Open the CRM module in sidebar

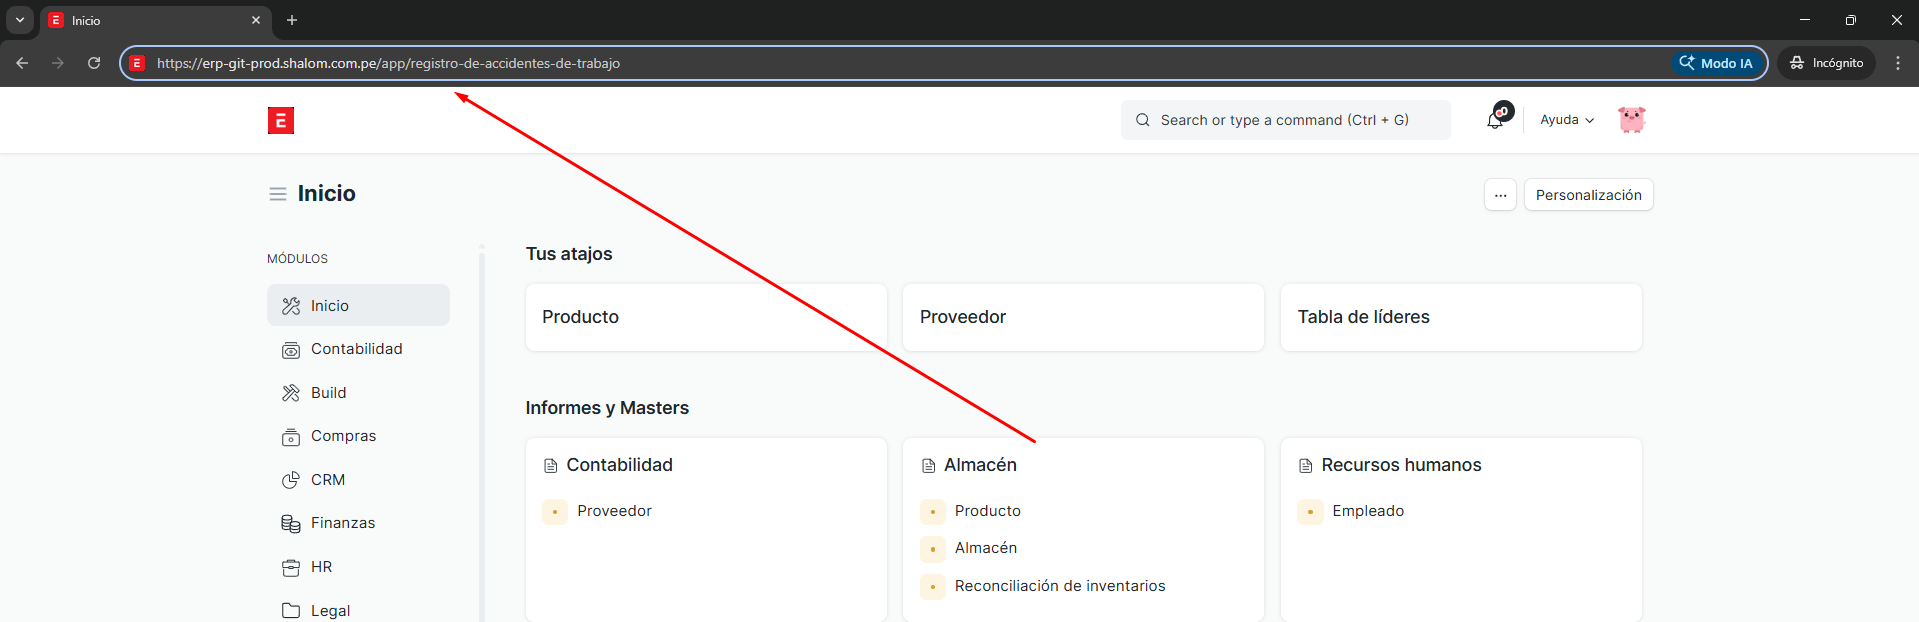click(327, 480)
